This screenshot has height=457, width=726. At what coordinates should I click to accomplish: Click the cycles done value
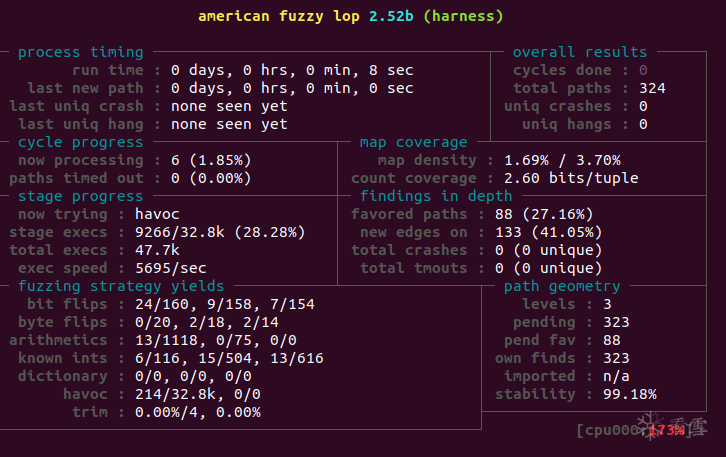[x=643, y=70]
